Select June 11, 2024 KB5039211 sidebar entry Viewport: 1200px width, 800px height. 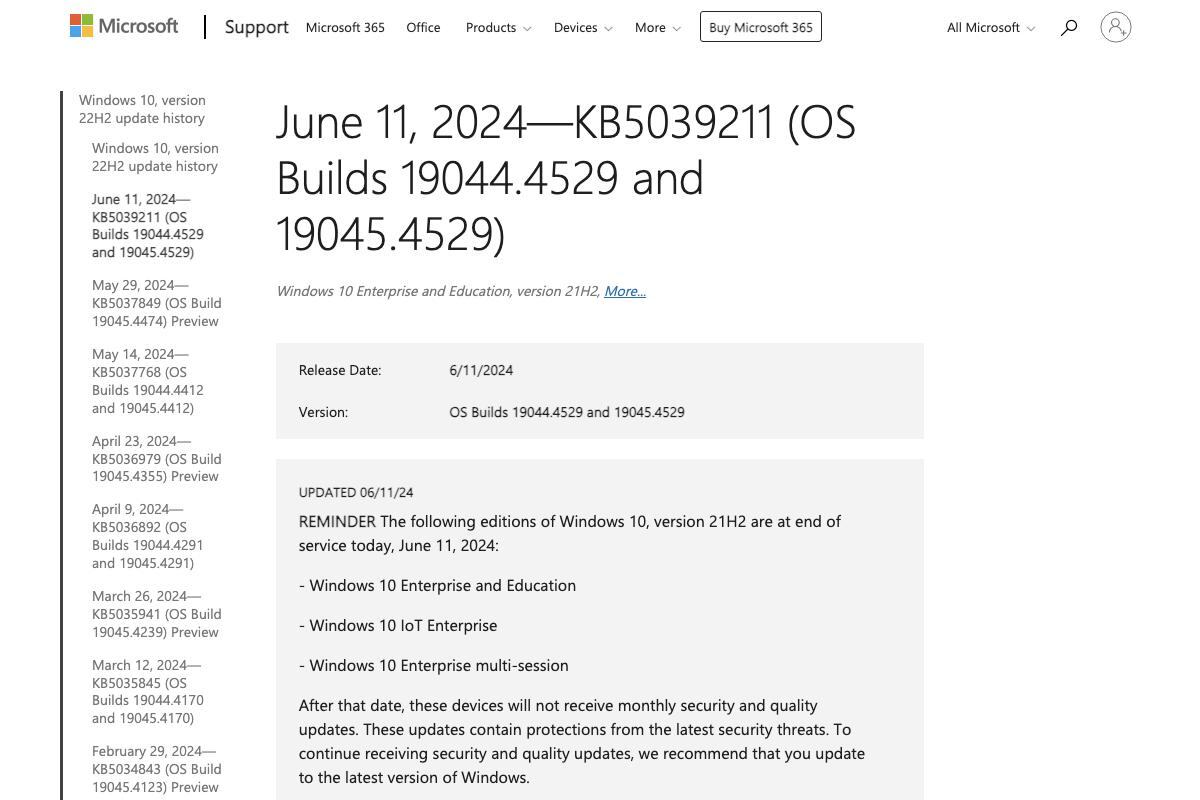tap(148, 225)
